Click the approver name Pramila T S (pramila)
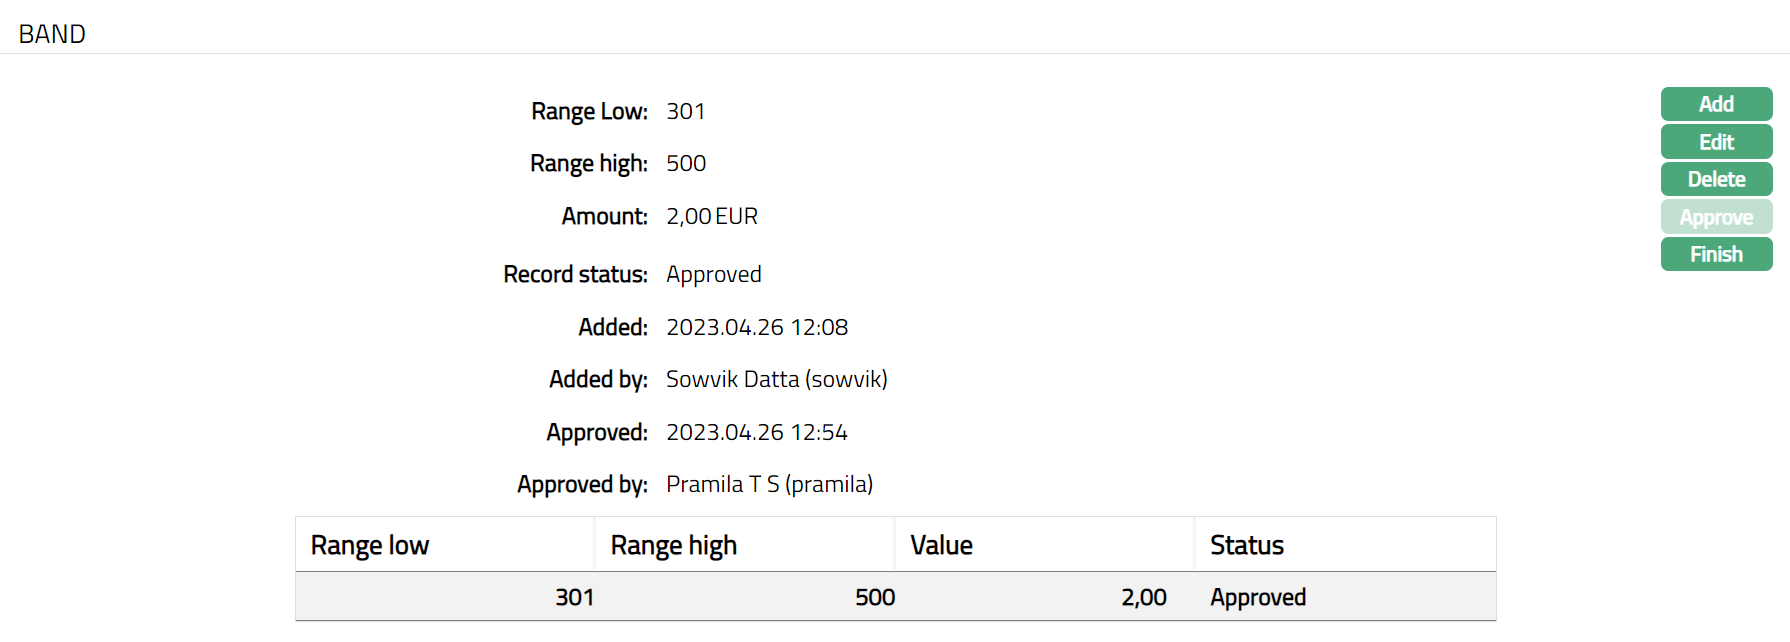 (x=769, y=484)
